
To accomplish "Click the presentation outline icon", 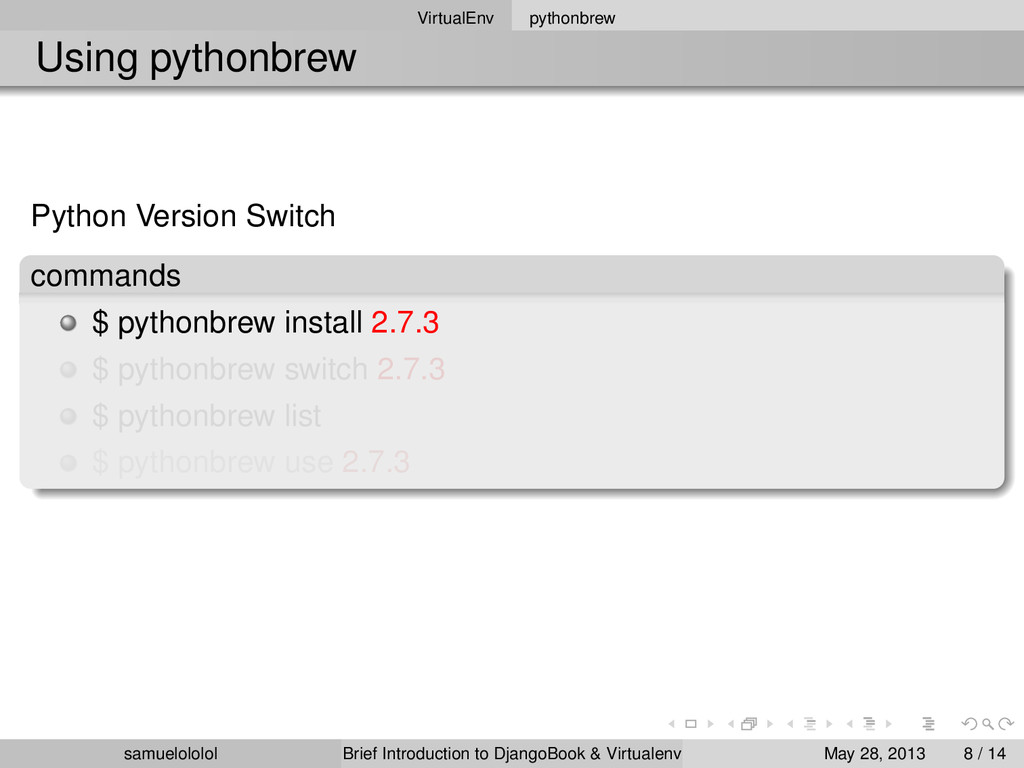I will pyautogui.click(x=928, y=724).
